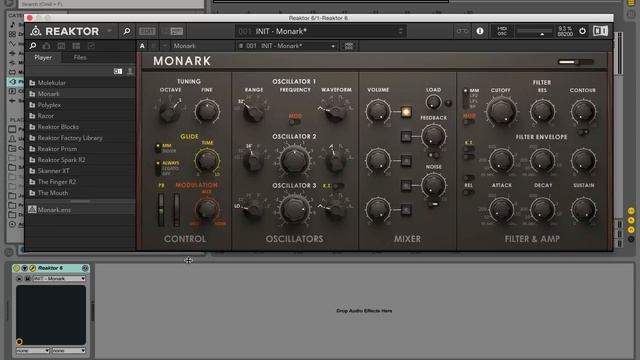
Task: Click hot-swap icon on Reaktor 6 device
Action: 85,268
